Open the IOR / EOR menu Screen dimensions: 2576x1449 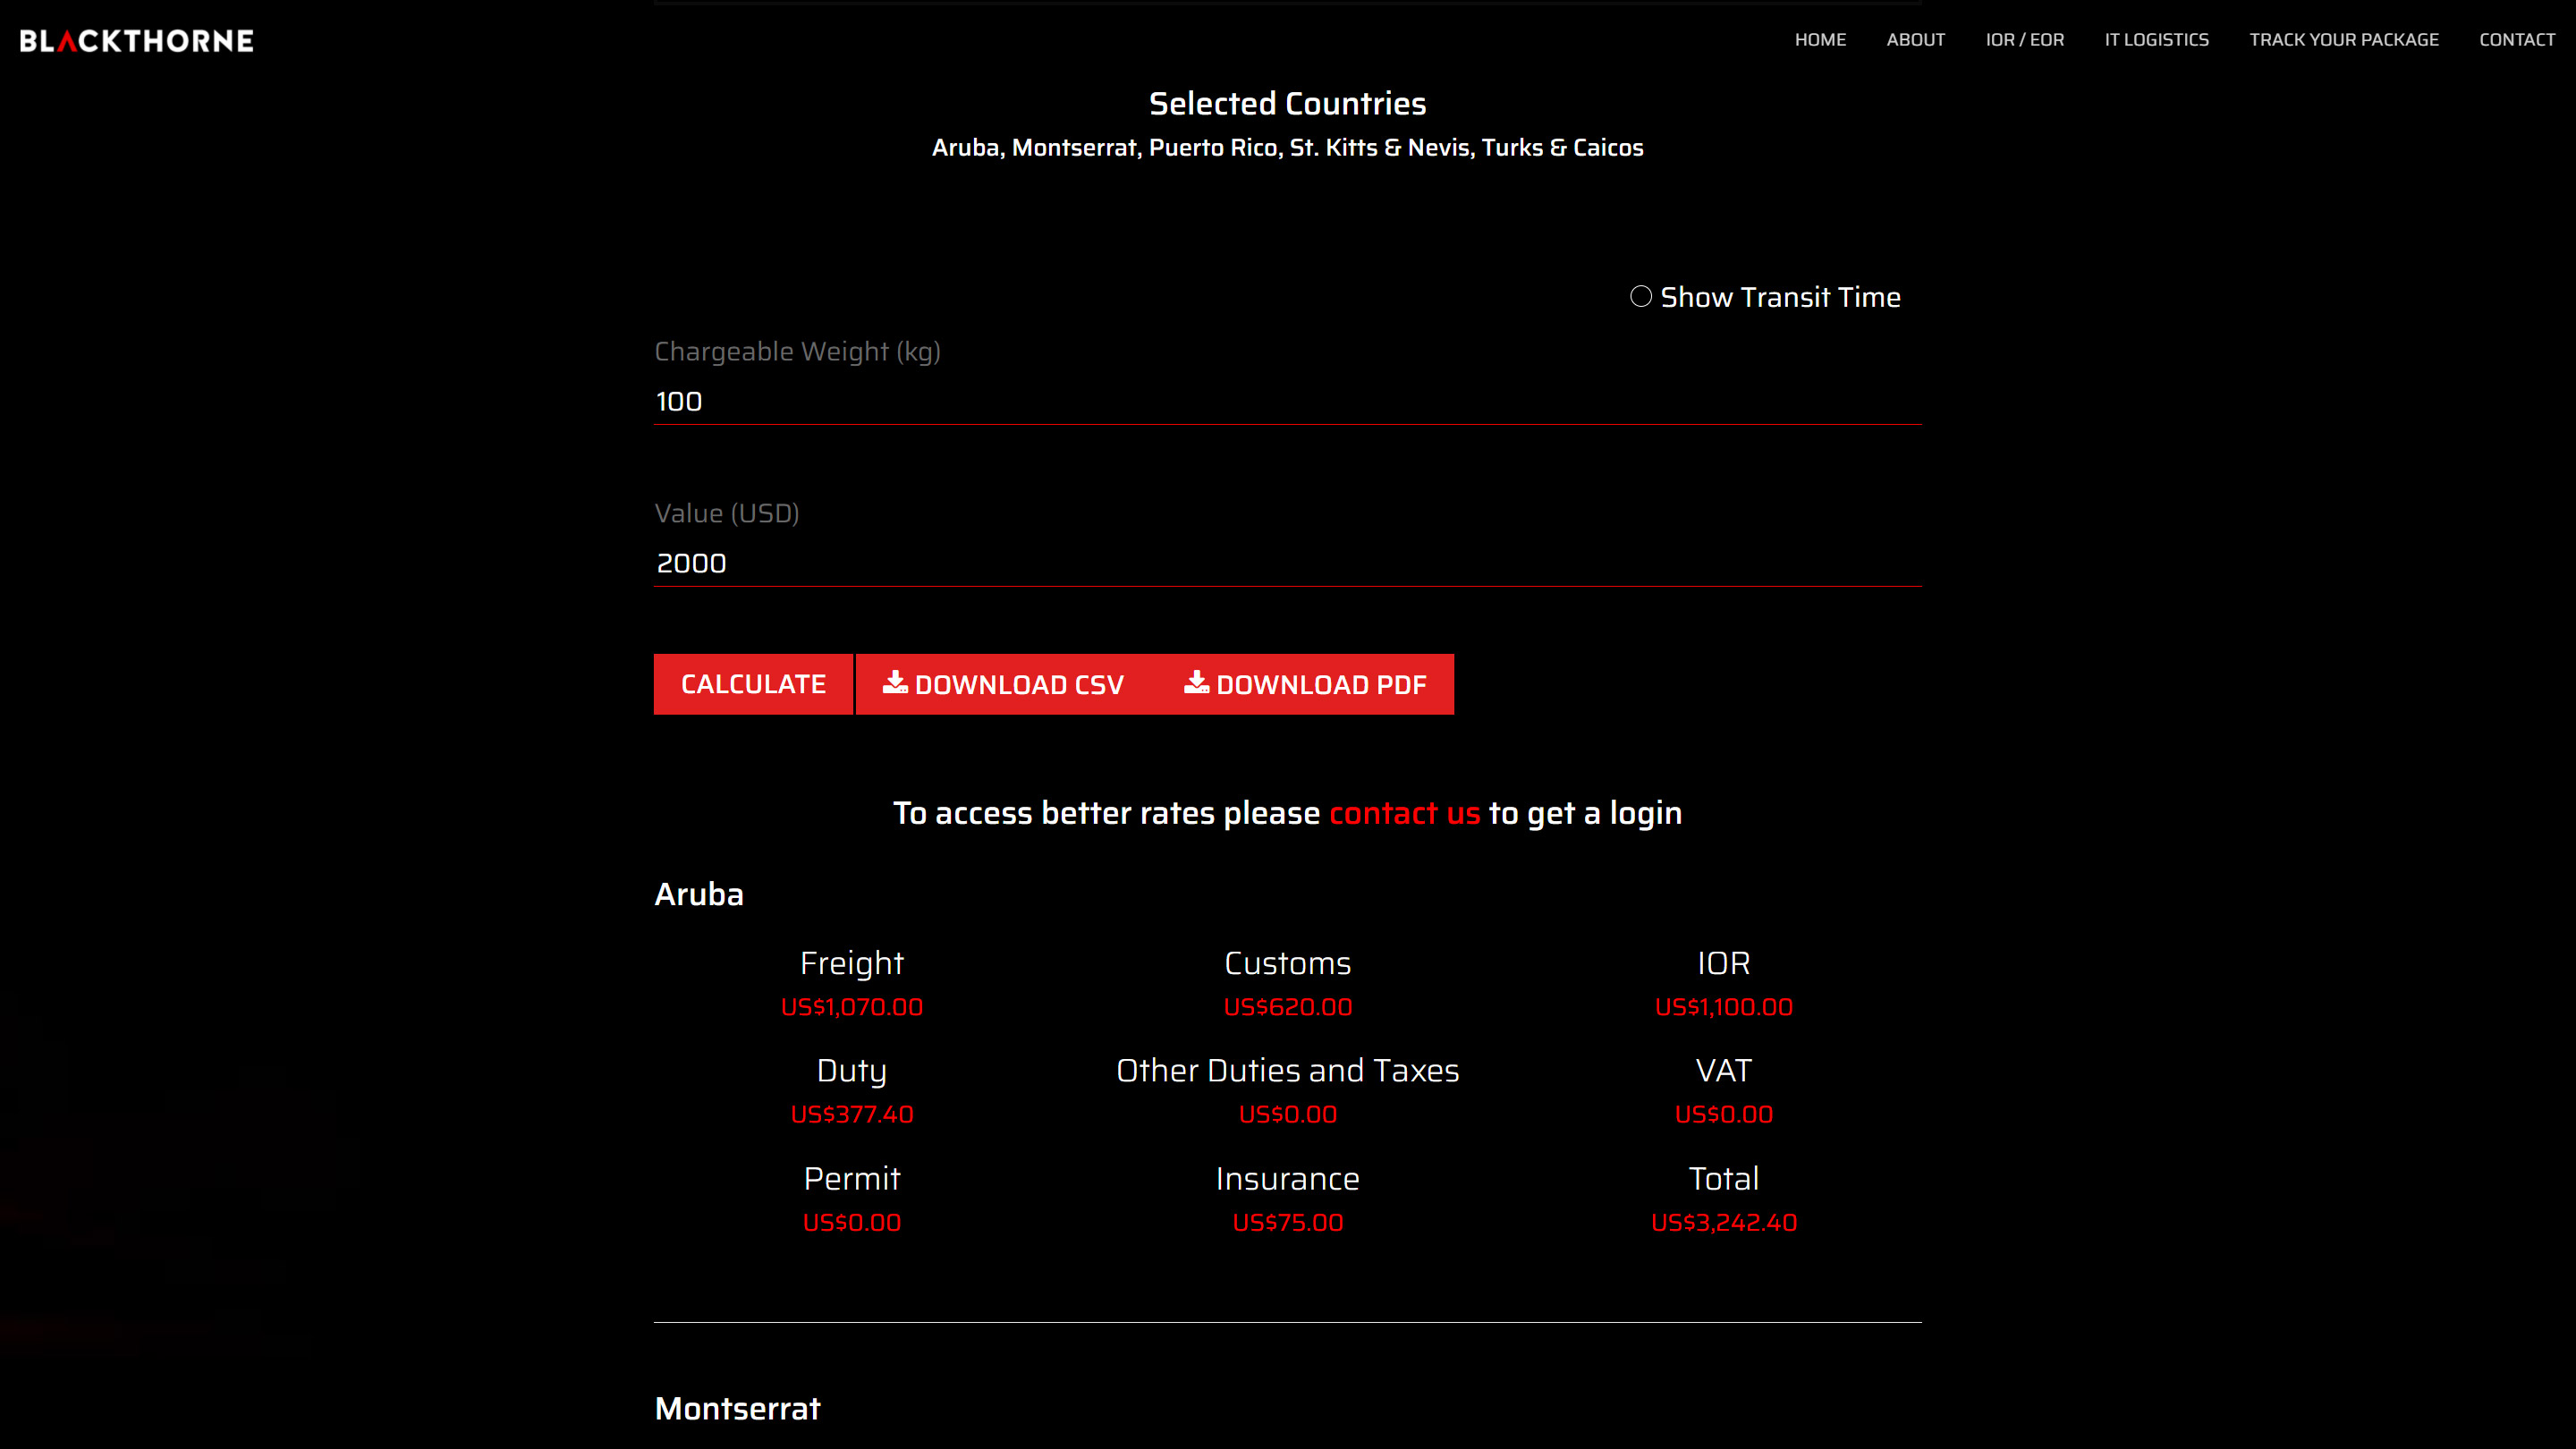[2024, 40]
